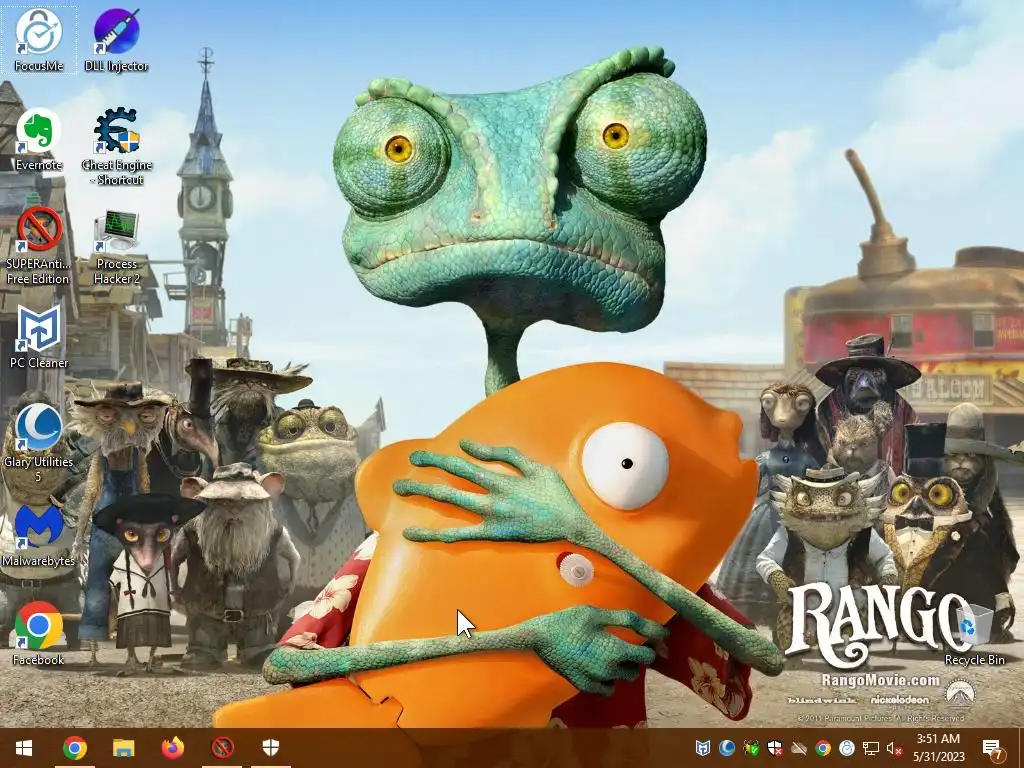Select SUPERAntiSpyware Free Edition desktop icon
Viewport: 1024px width, 768px height.
click(39, 245)
